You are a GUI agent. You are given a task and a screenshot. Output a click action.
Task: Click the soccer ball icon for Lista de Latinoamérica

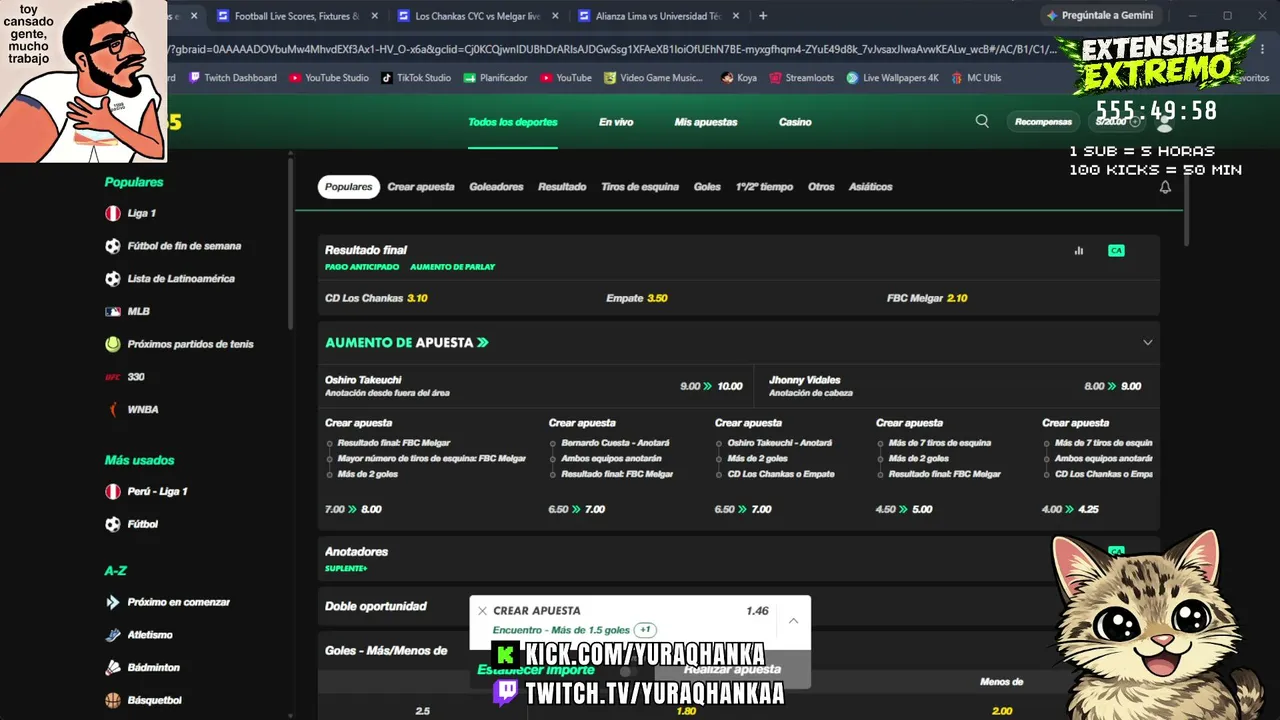[113, 279]
